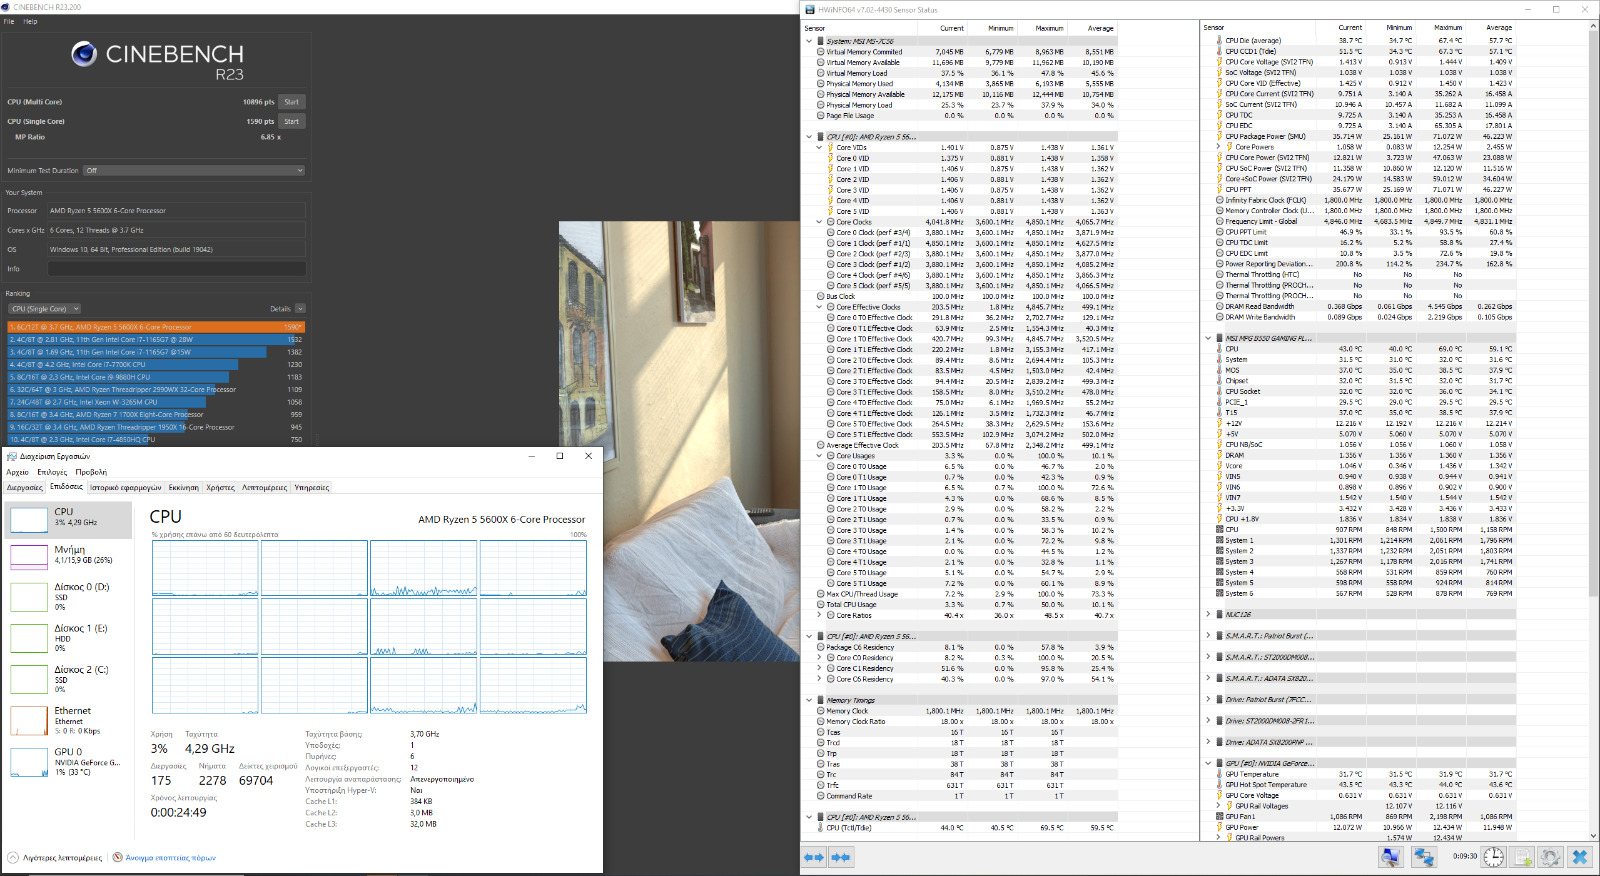Open the Άνοιγμα εποπτείας πόρων resource monitor link

point(170,858)
